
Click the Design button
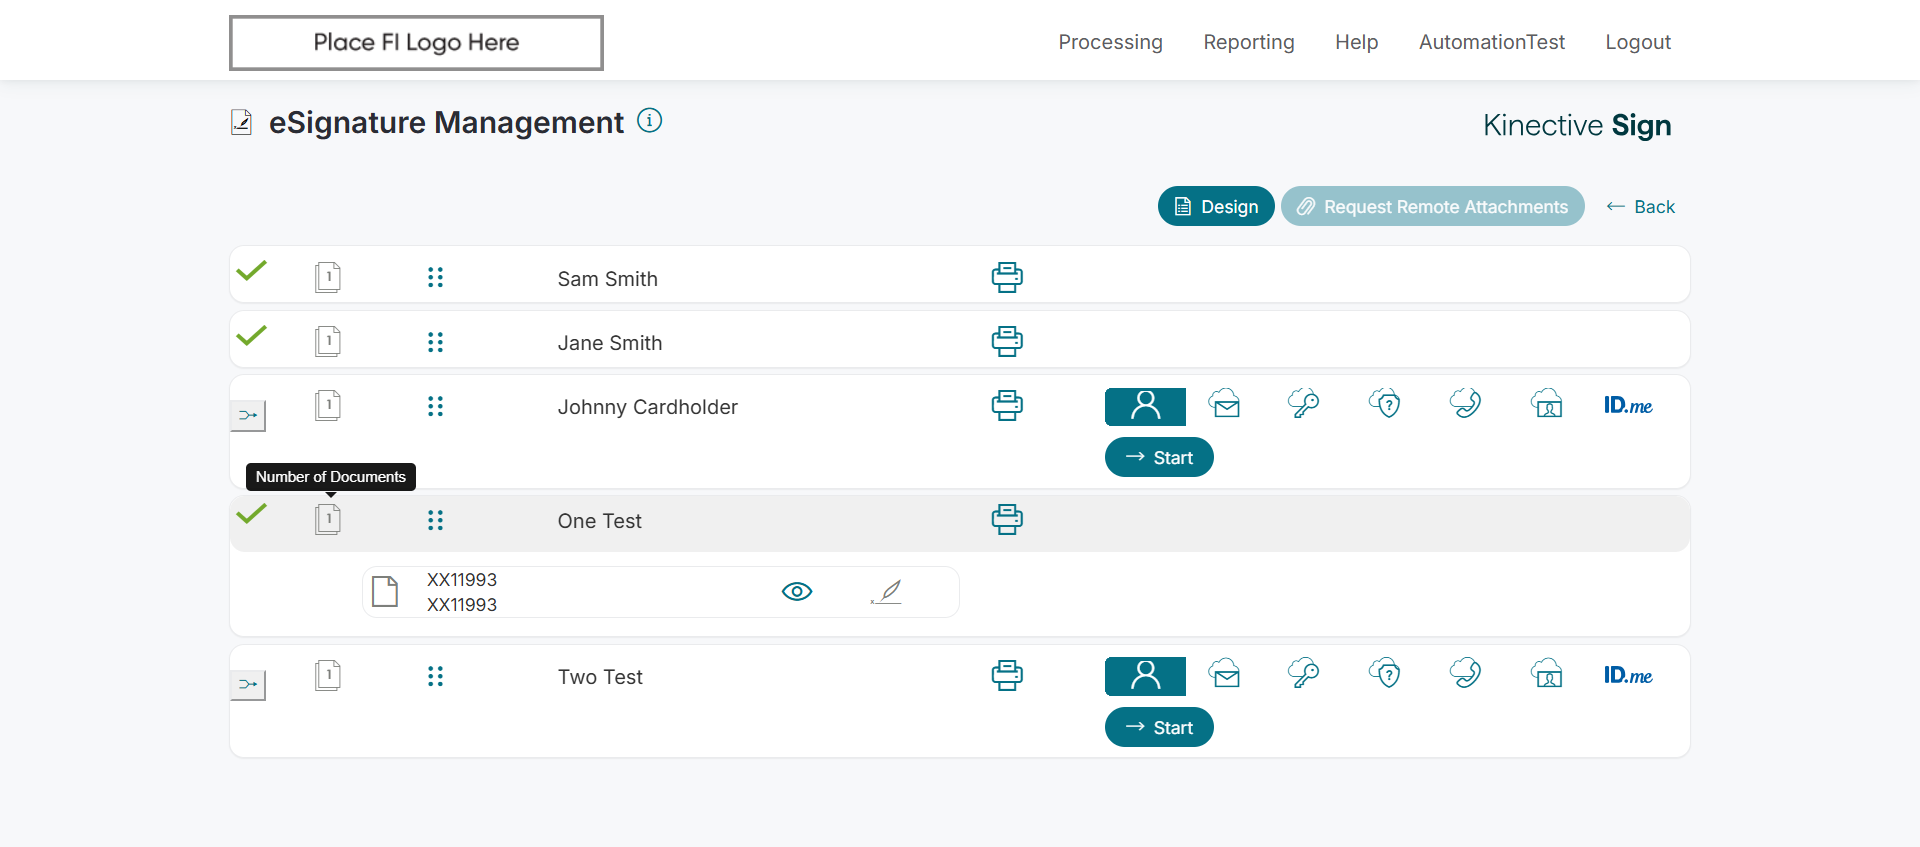click(1216, 206)
